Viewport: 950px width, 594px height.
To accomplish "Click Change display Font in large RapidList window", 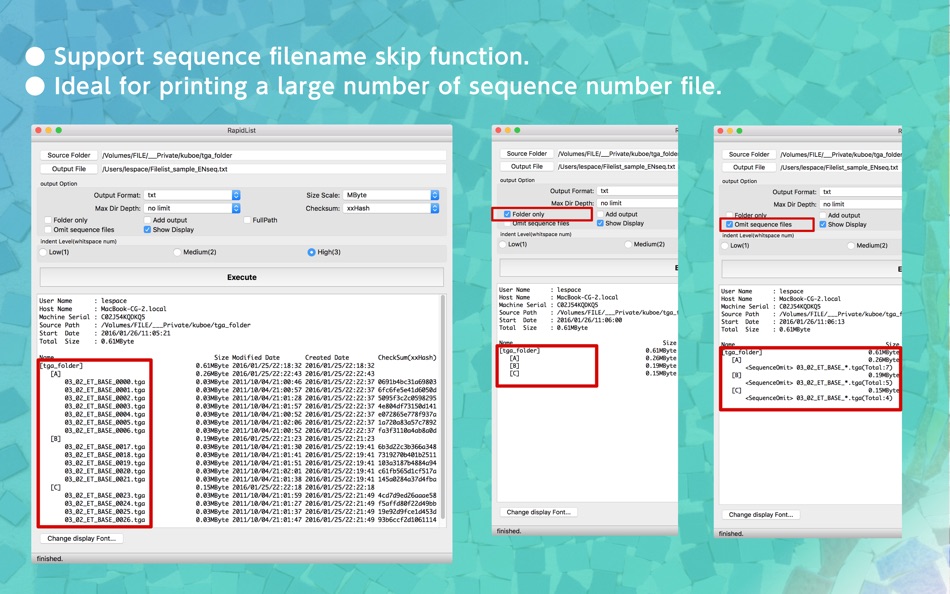I will pos(81,538).
